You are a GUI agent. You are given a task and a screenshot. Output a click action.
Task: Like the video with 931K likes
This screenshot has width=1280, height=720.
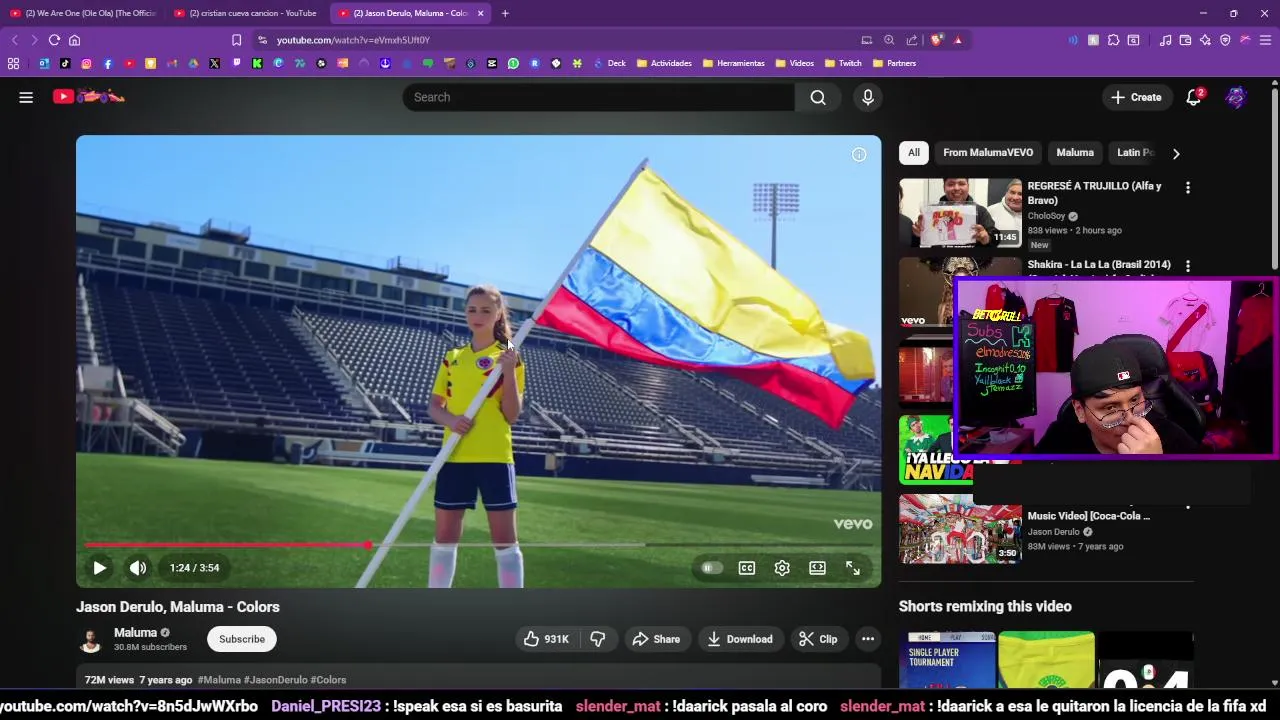pos(546,639)
